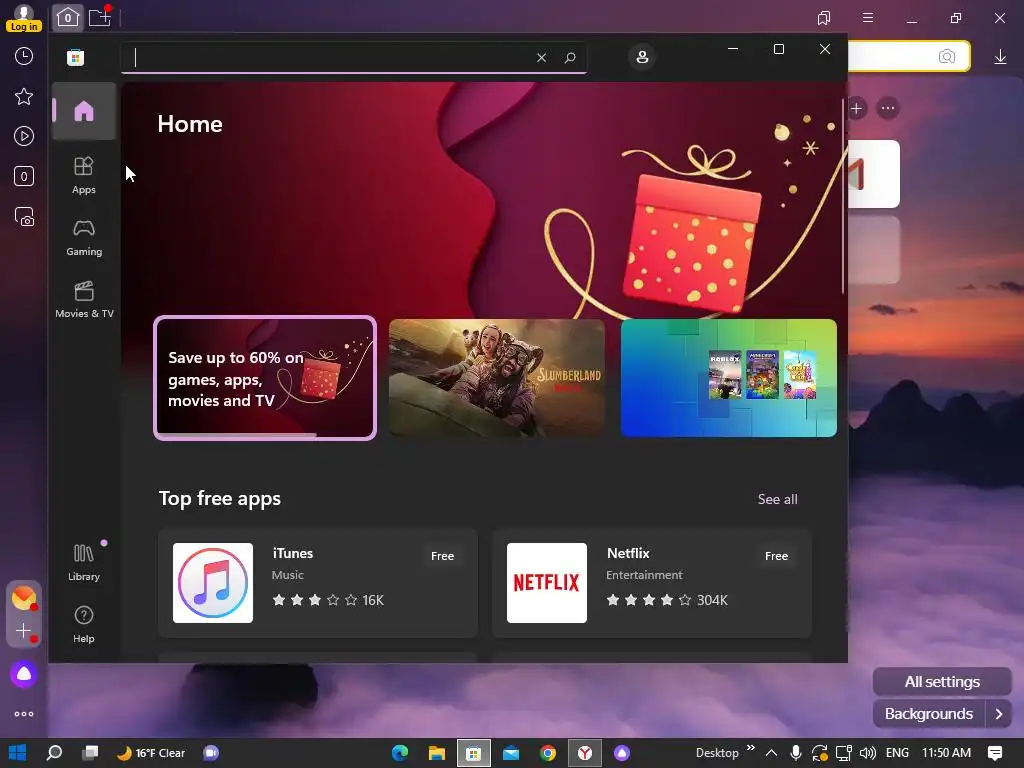Viewport: 1024px width, 768px height.
Task: Open the Movies & TV section
Action: tap(84, 299)
